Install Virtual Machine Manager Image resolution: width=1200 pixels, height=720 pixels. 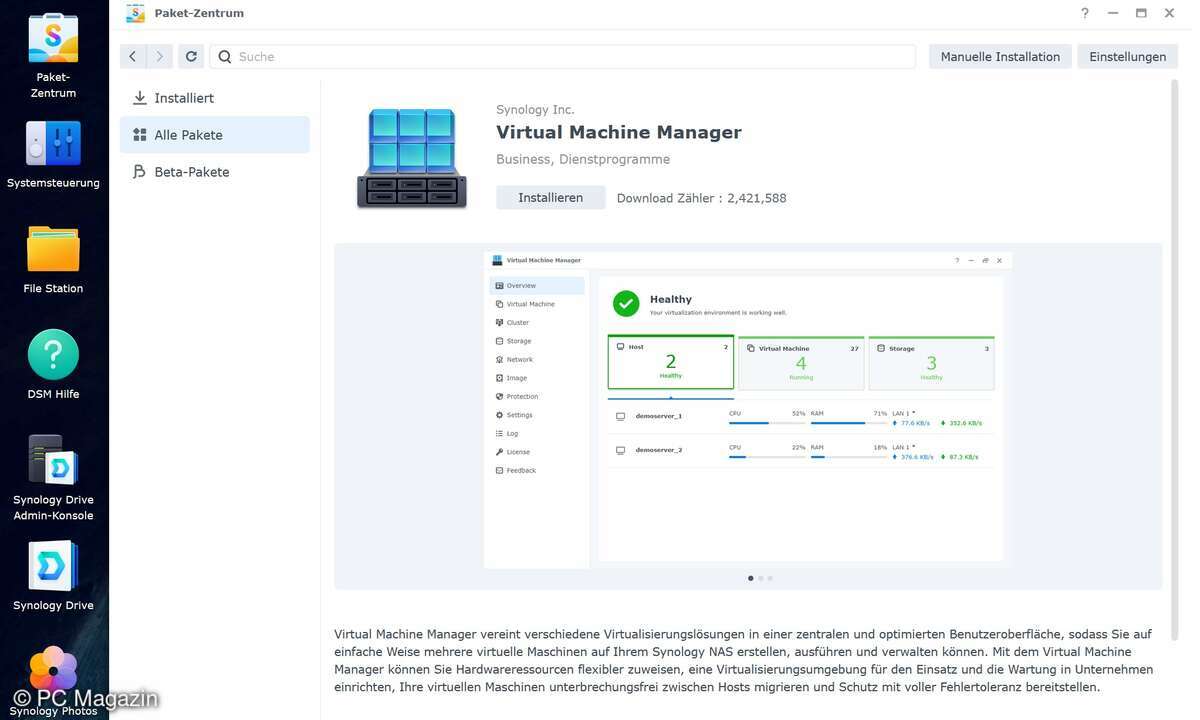click(551, 198)
